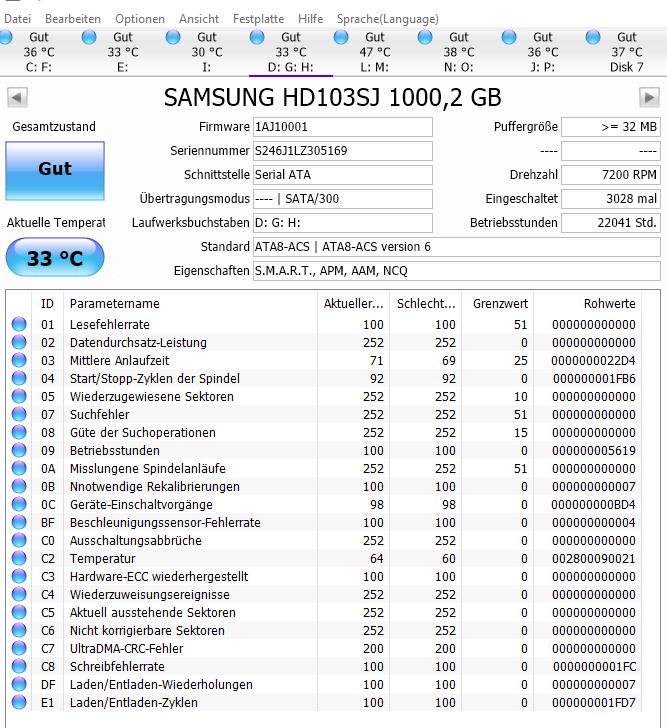Select the Disk 7 status orb
The height and width of the screenshot is (728, 667).
[x=593, y=37]
